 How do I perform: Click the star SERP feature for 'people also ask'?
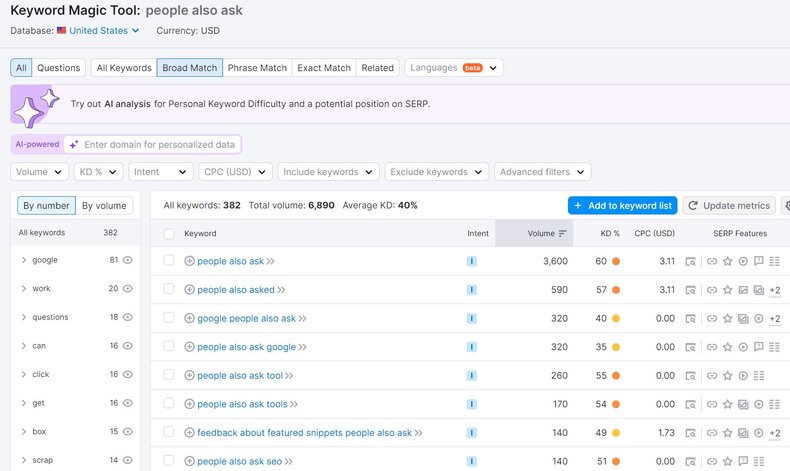(727, 261)
